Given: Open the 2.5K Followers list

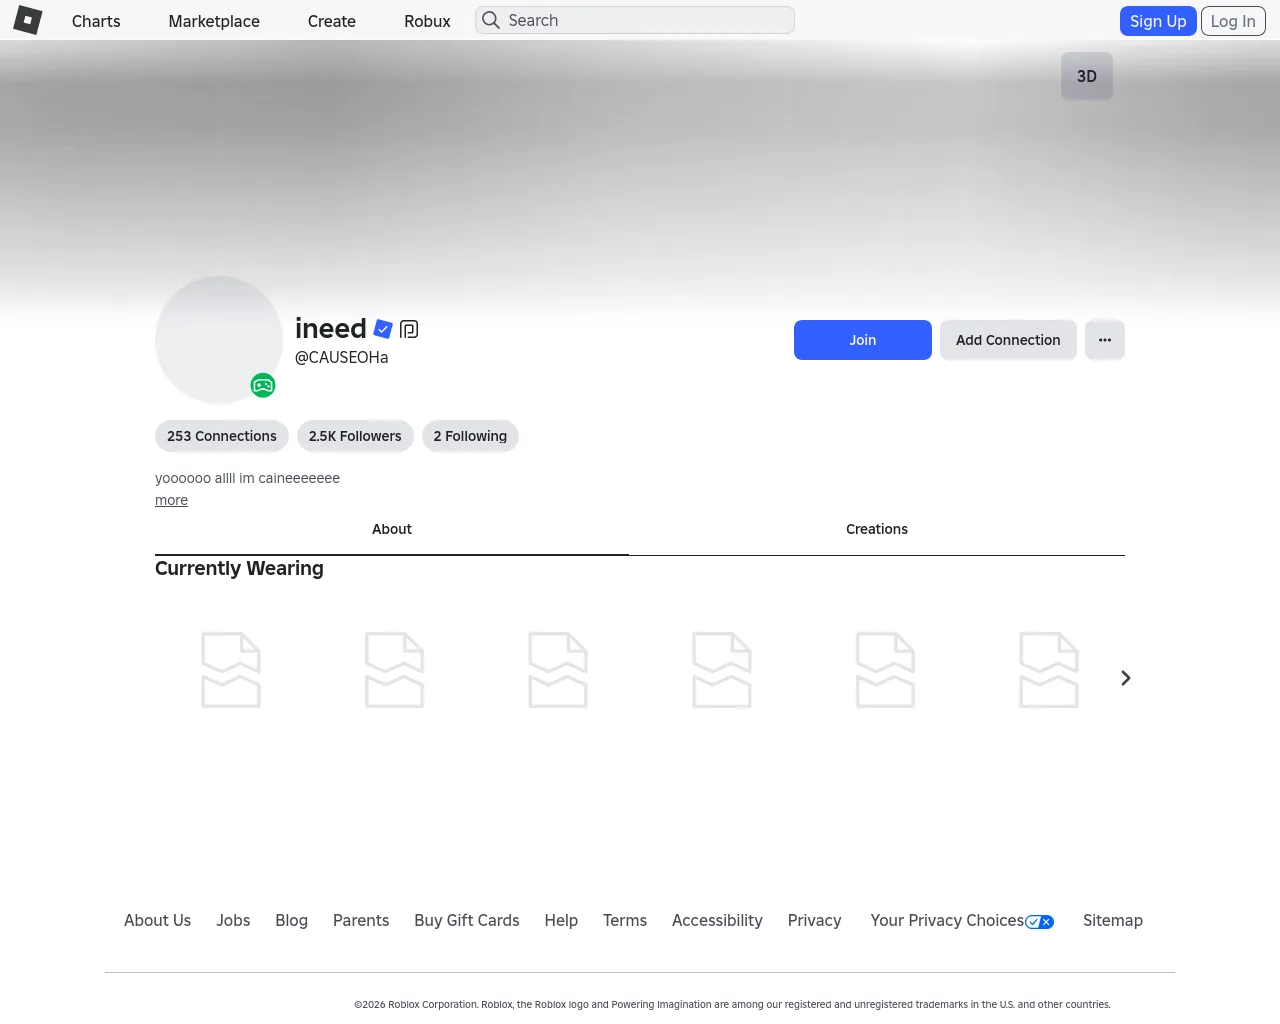Looking at the screenshot, I should click(355, 436).
